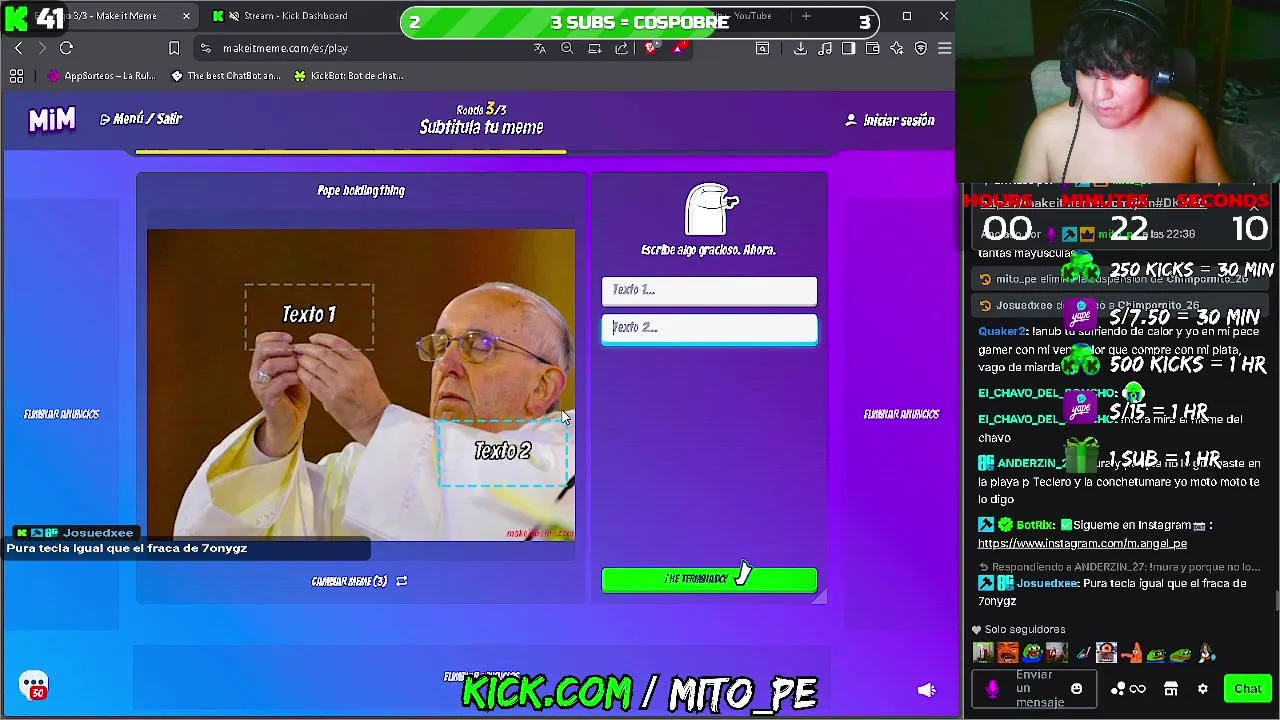
Task: Click Cambiar meme (3) to swap image
Action: [x=359, y=581]
